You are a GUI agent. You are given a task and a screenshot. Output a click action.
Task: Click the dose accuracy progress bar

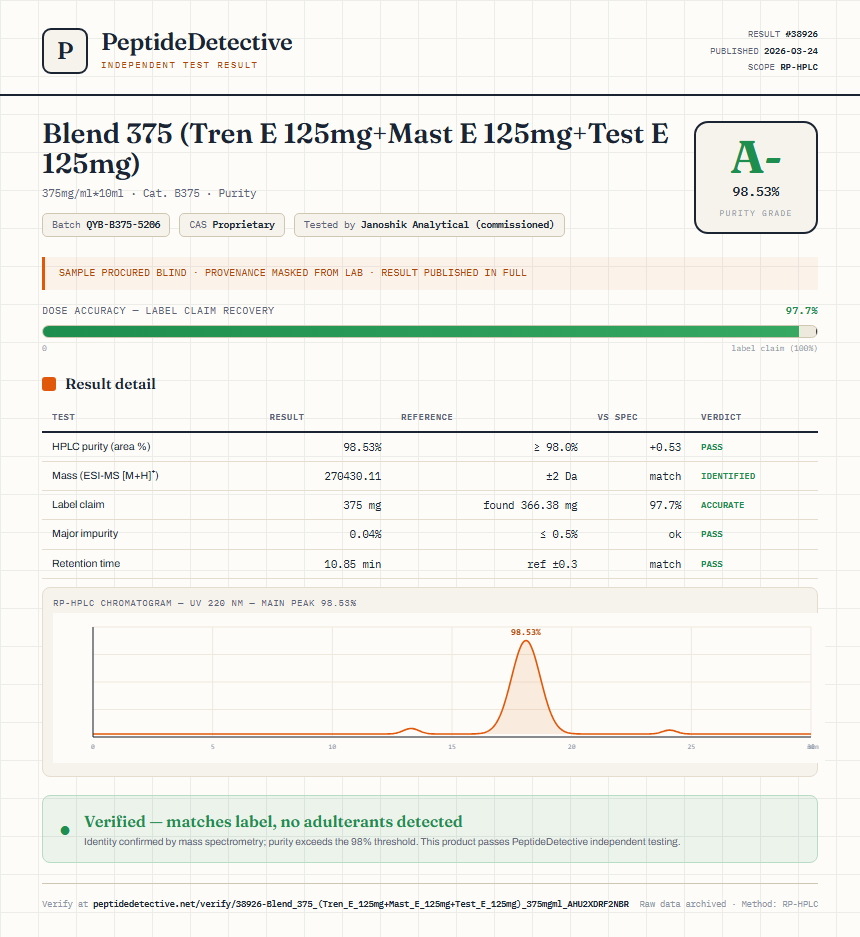tap(430, 332)
